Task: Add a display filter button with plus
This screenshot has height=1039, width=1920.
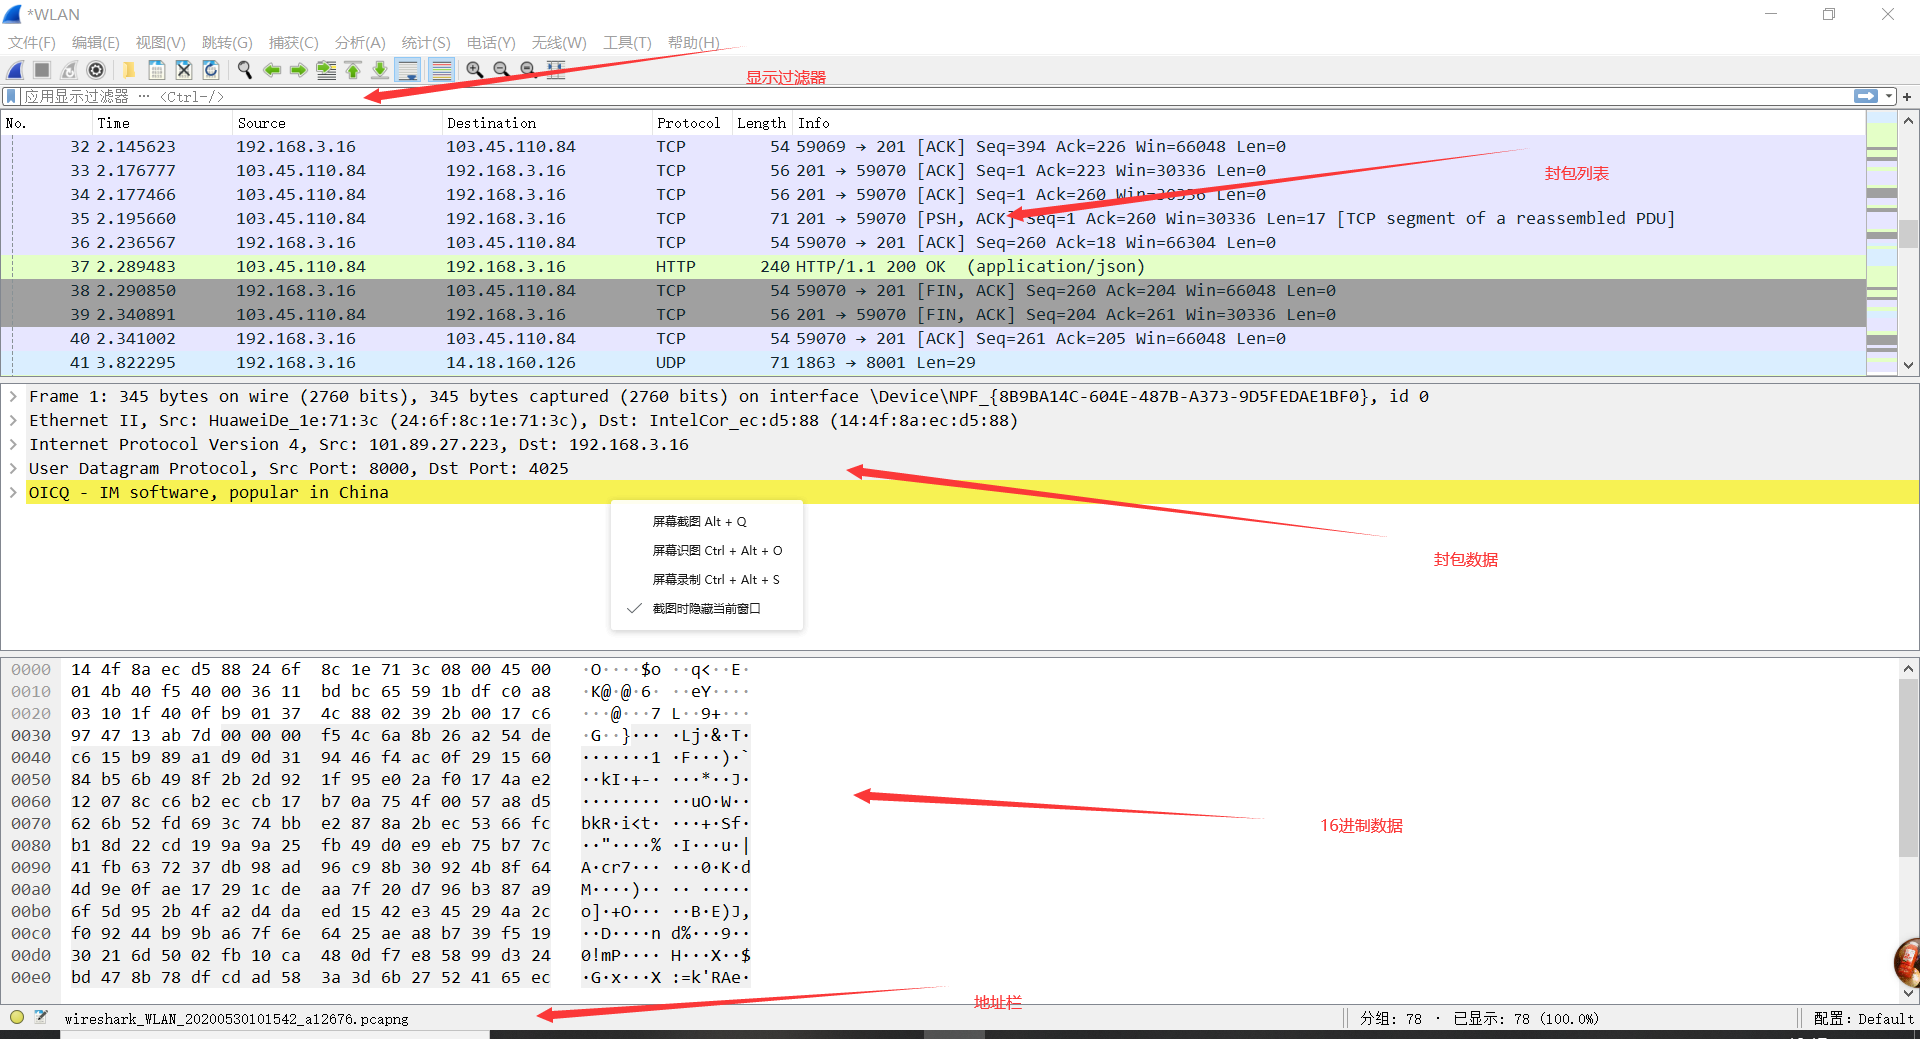Action: (1907, 97)
